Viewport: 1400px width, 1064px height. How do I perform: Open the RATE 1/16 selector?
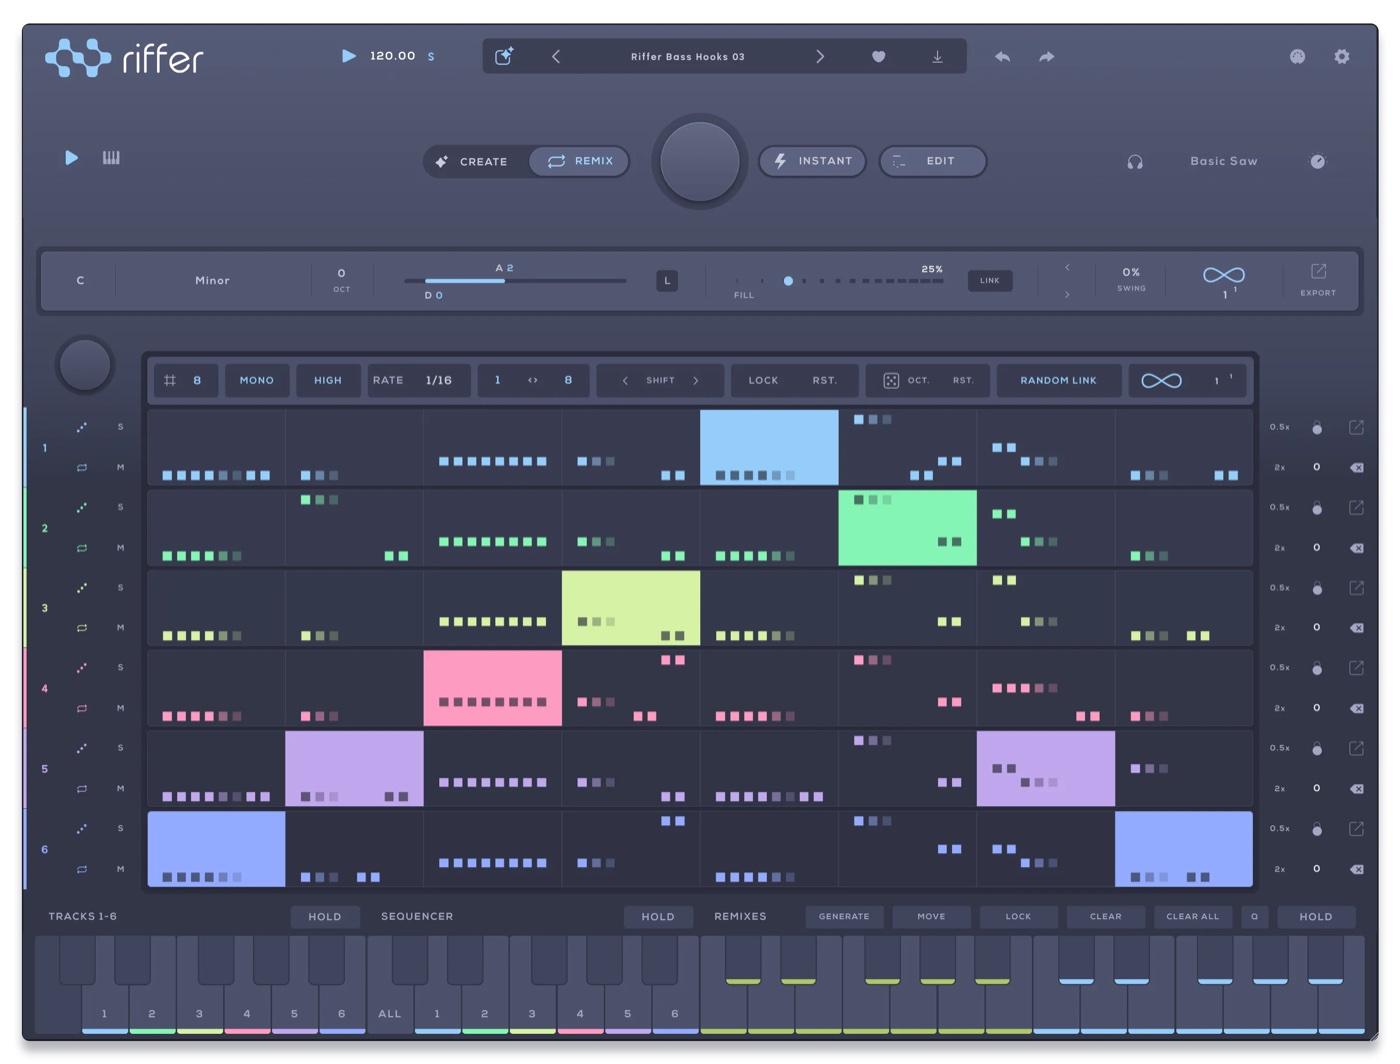point(418,381)
